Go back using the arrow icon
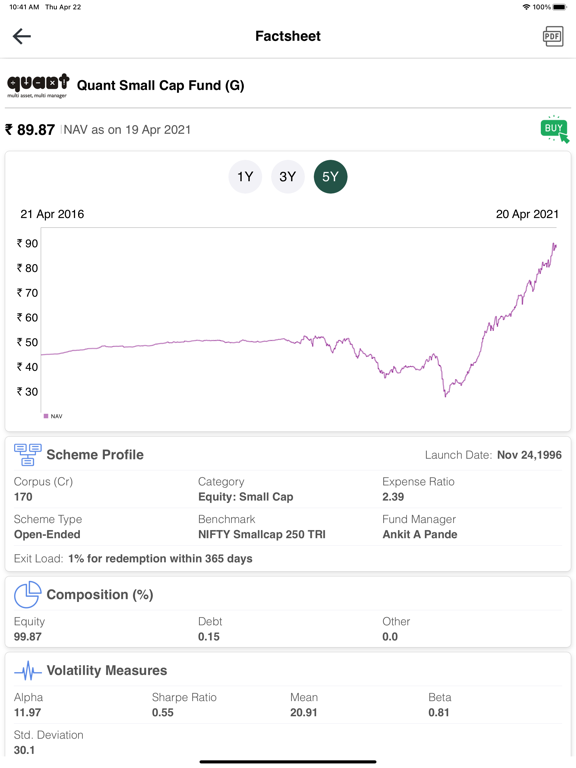 [x=22, y=36]
